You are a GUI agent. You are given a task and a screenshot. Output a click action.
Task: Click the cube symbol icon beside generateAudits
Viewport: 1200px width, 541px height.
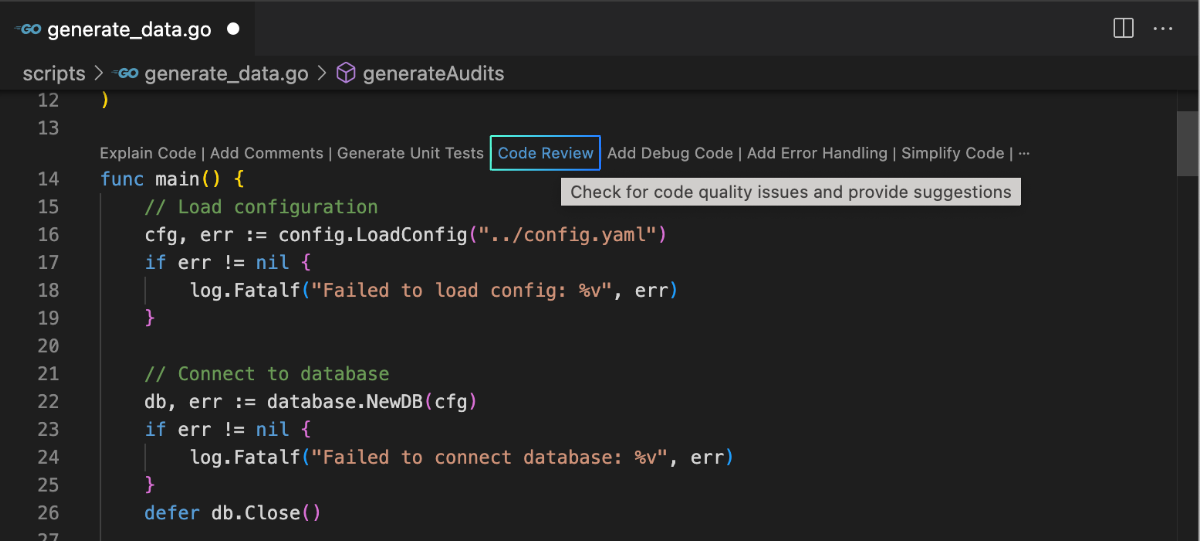point(346,73)
